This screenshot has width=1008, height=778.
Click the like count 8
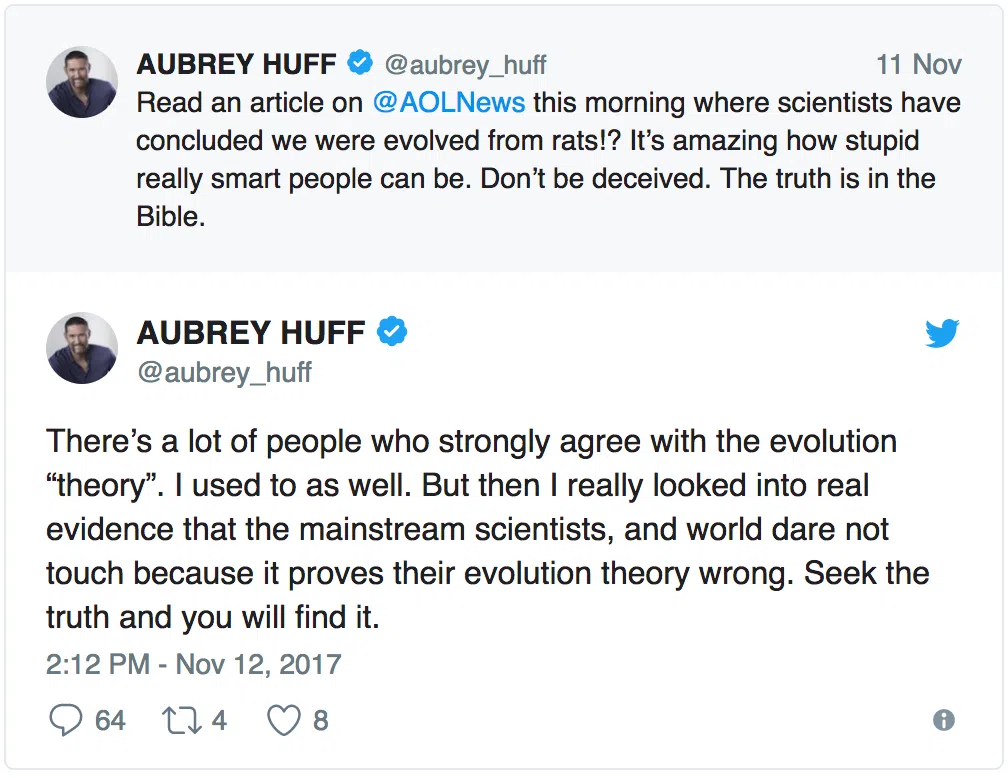[x=320, y=720]
